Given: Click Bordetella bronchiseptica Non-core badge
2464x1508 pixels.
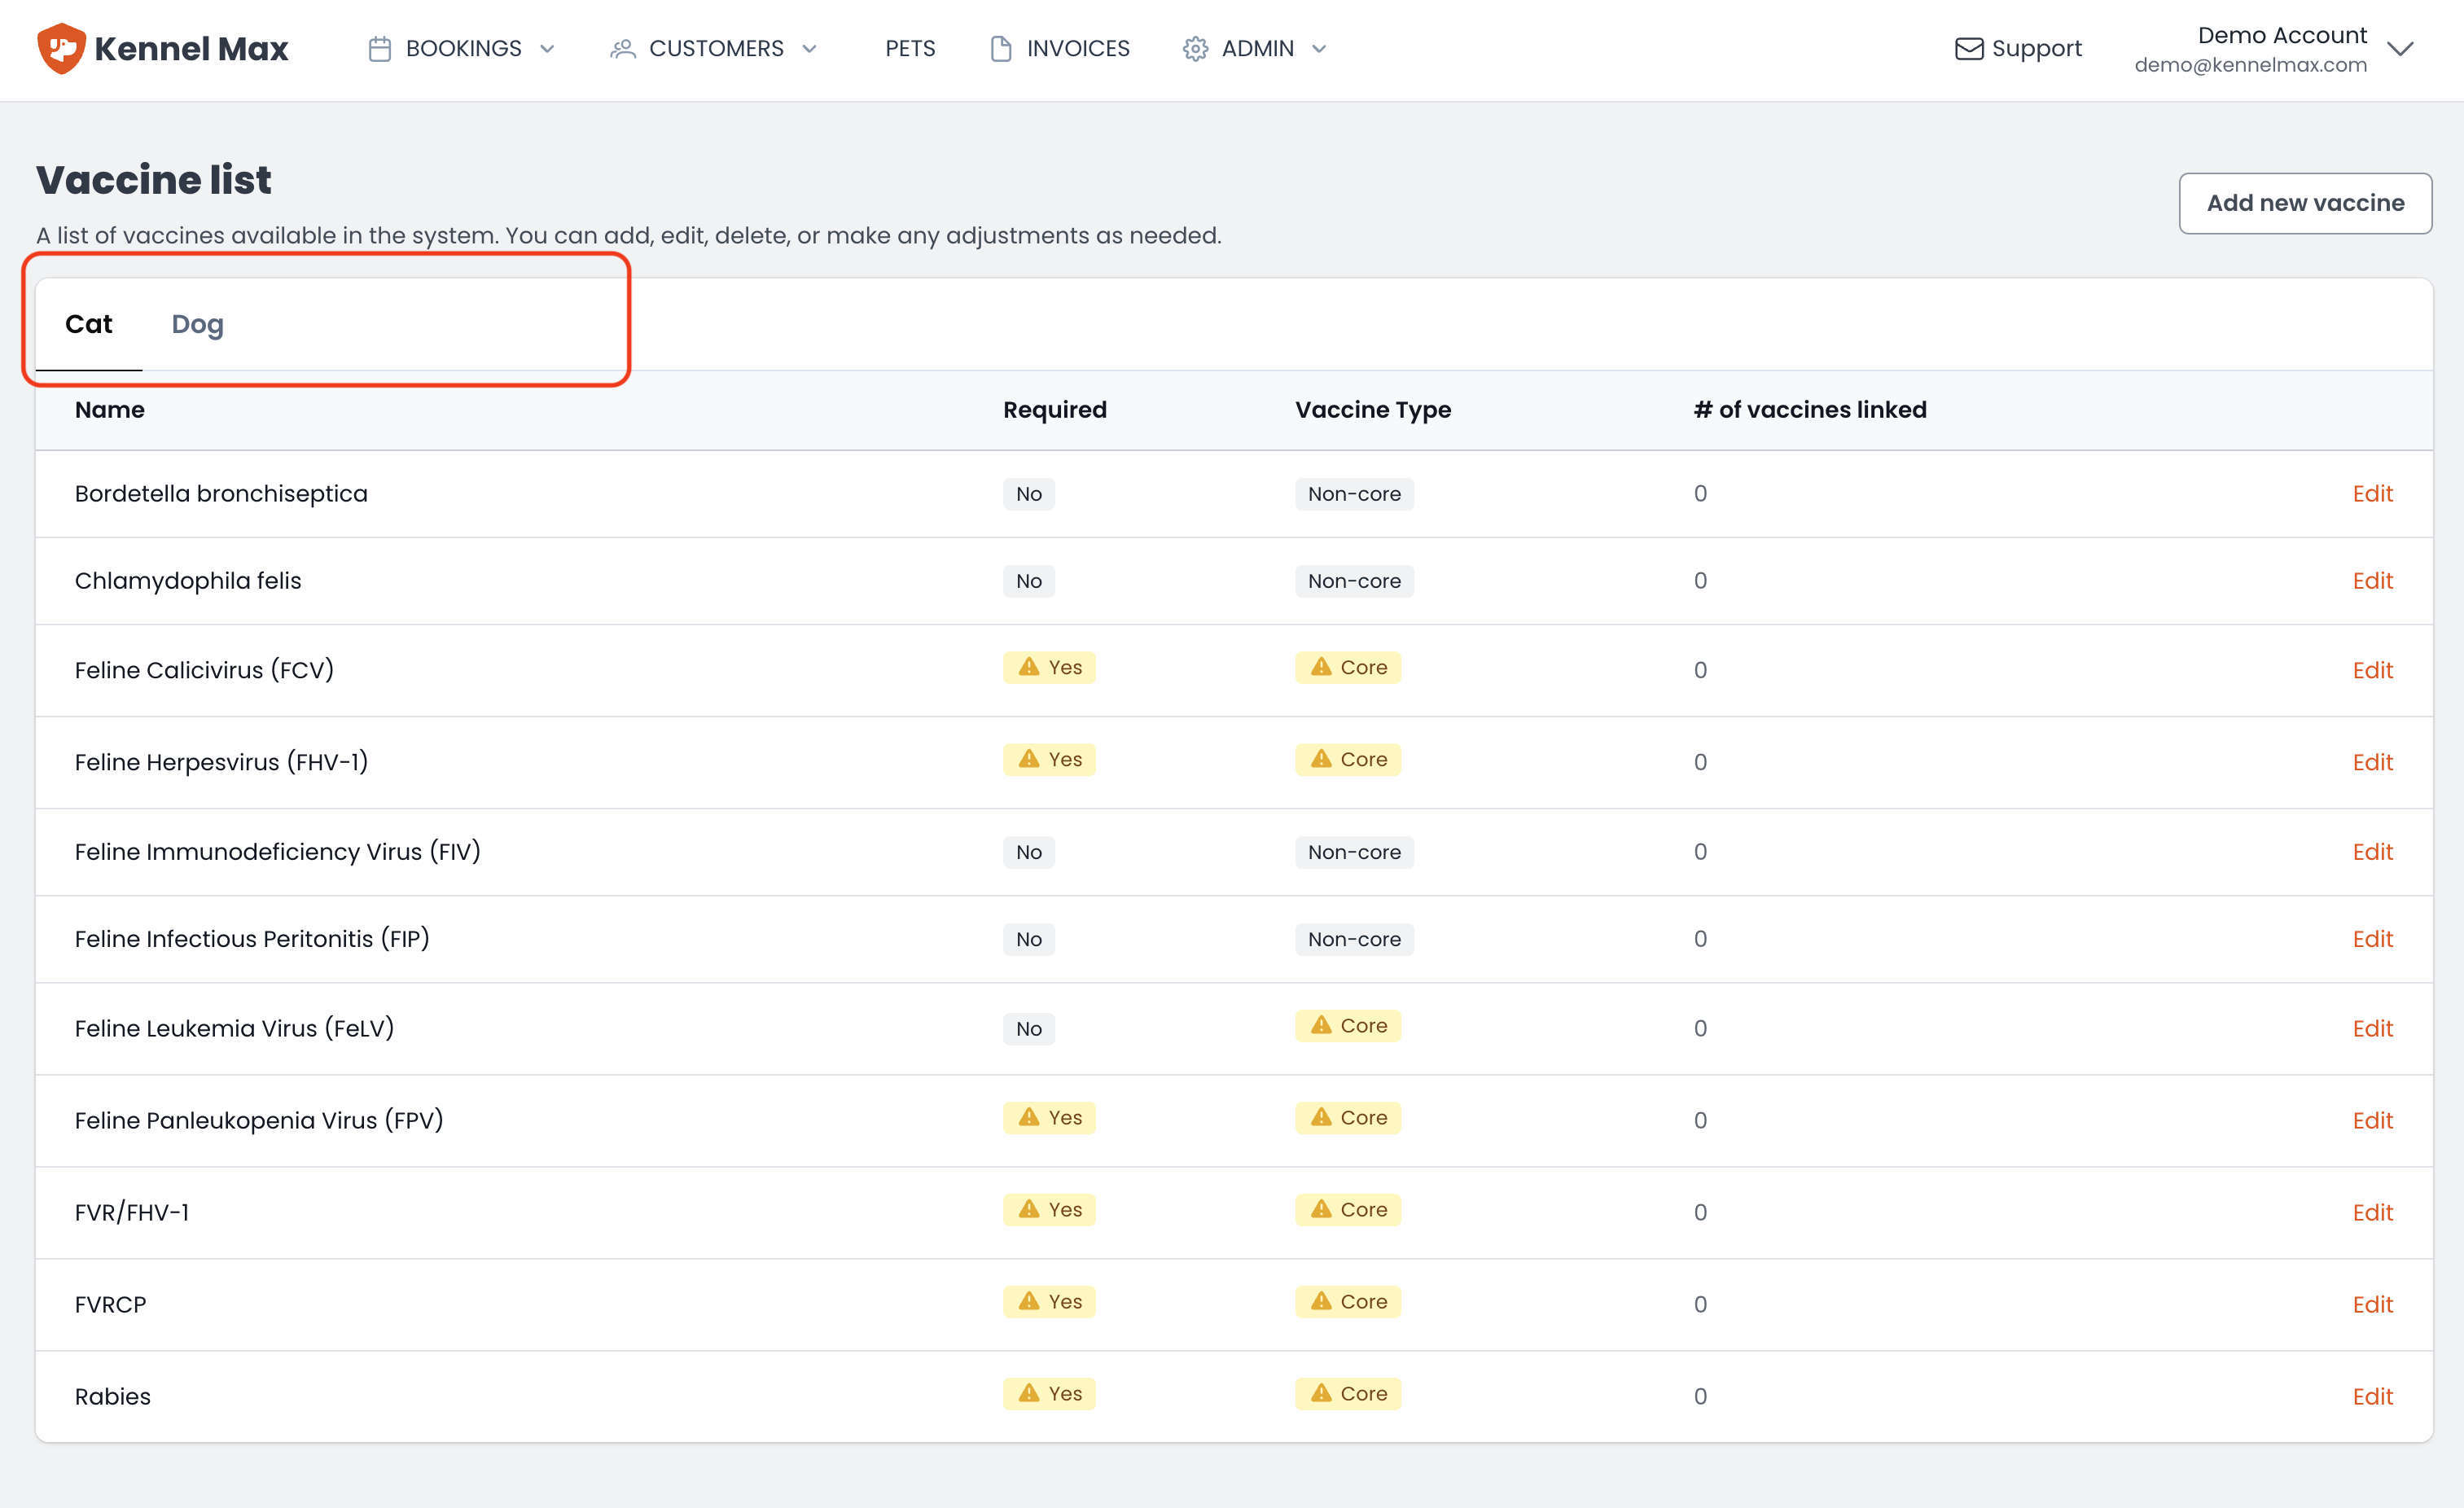Looking at the screenshot, I should coord(1354,494).
